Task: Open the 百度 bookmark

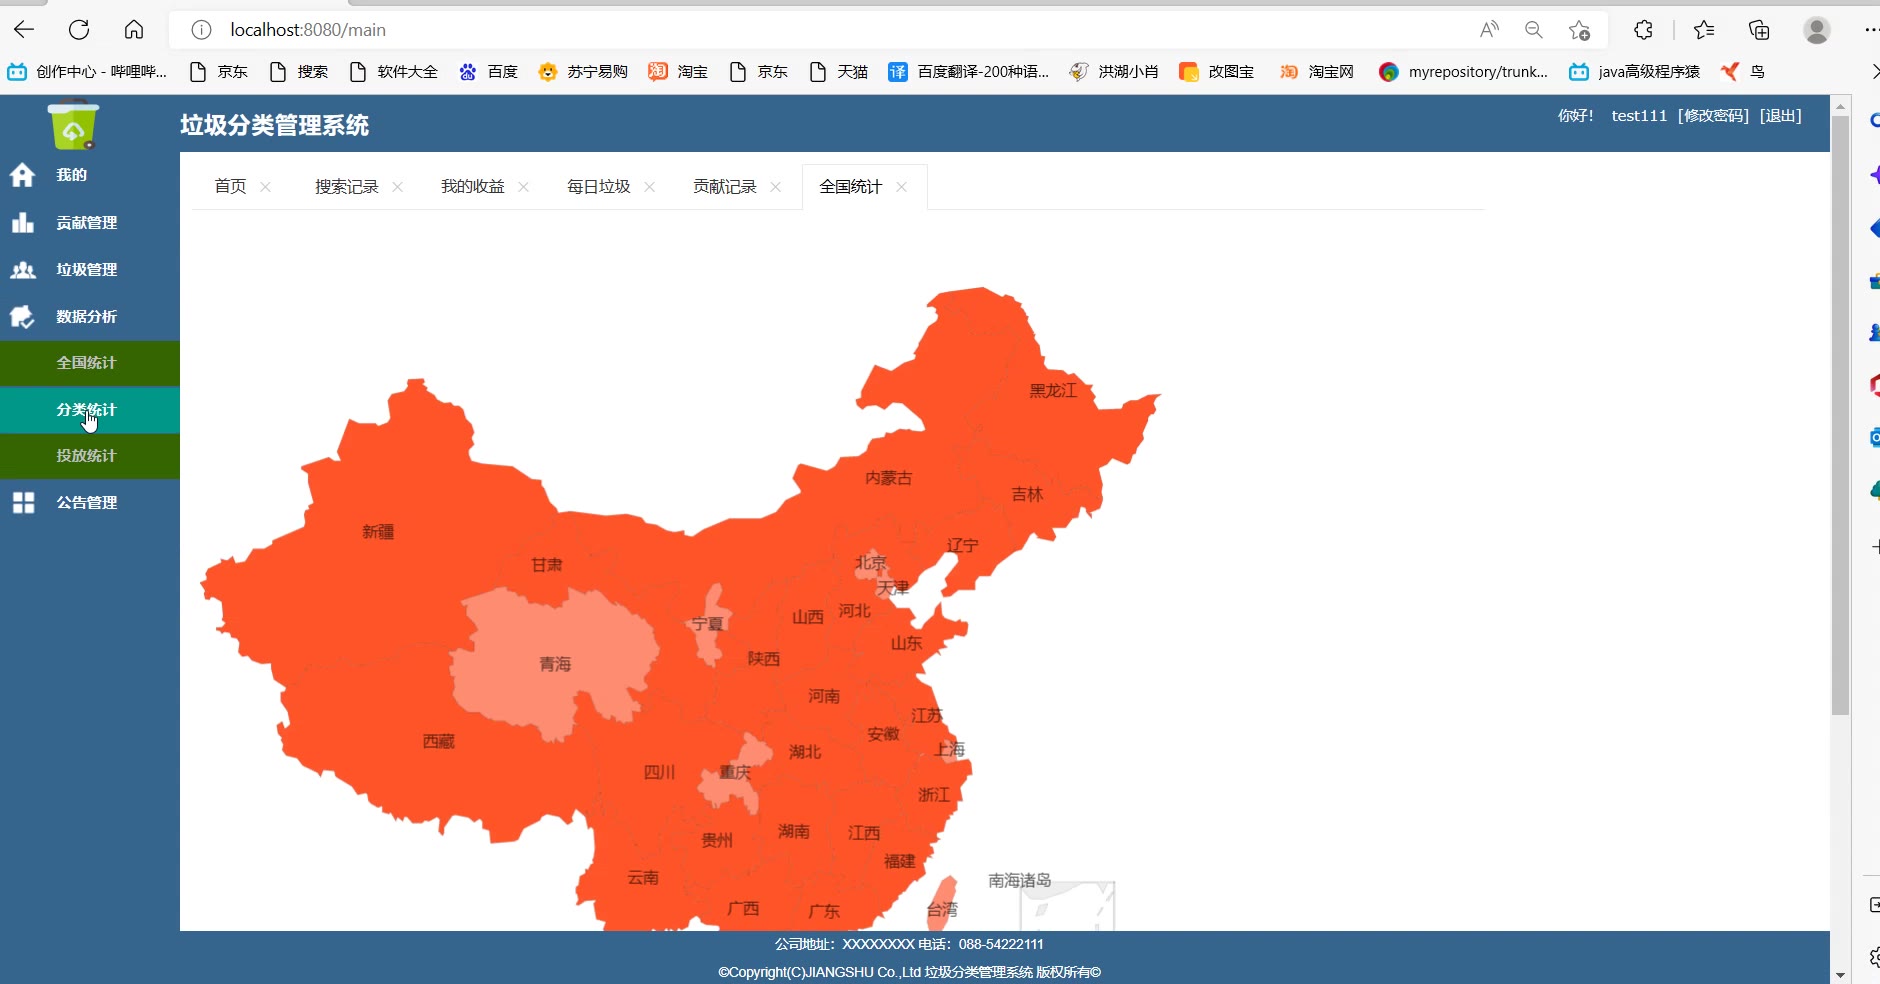Action: click(x=489, y=72)
